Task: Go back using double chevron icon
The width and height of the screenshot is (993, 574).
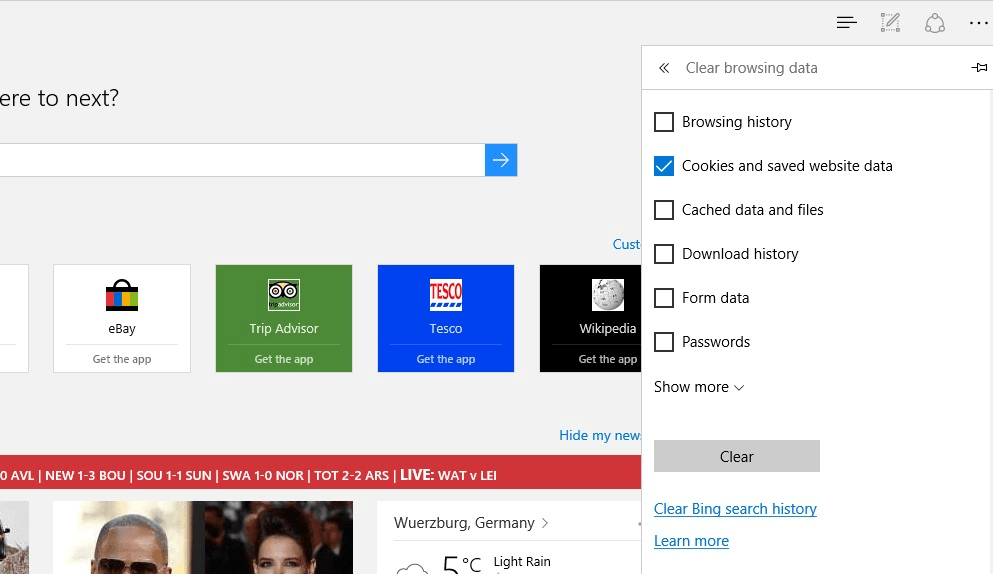Action: pos(664,68)
